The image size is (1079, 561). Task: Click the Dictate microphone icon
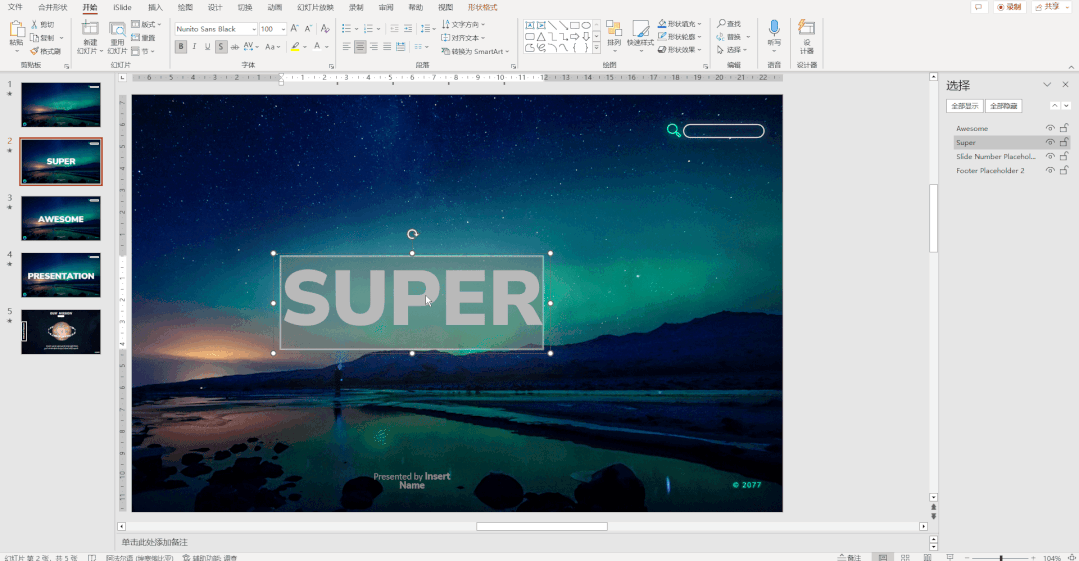774,27
